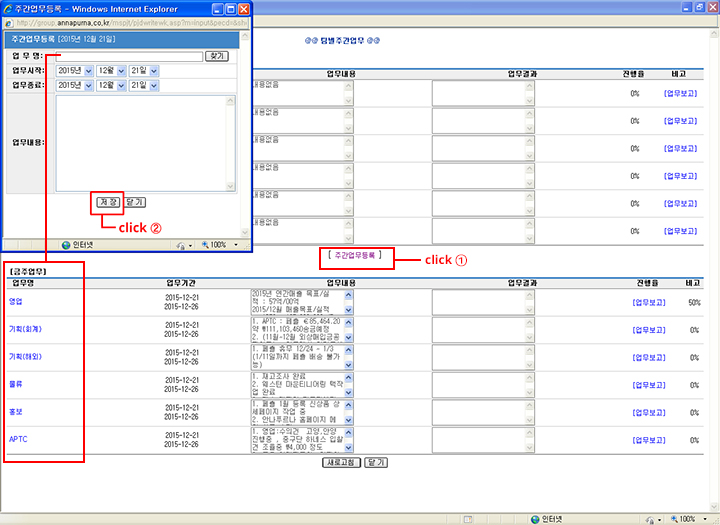720x525 pixels.
Task: Click the protected mode icon in popup status bar
Action: (x=181, y=244)
